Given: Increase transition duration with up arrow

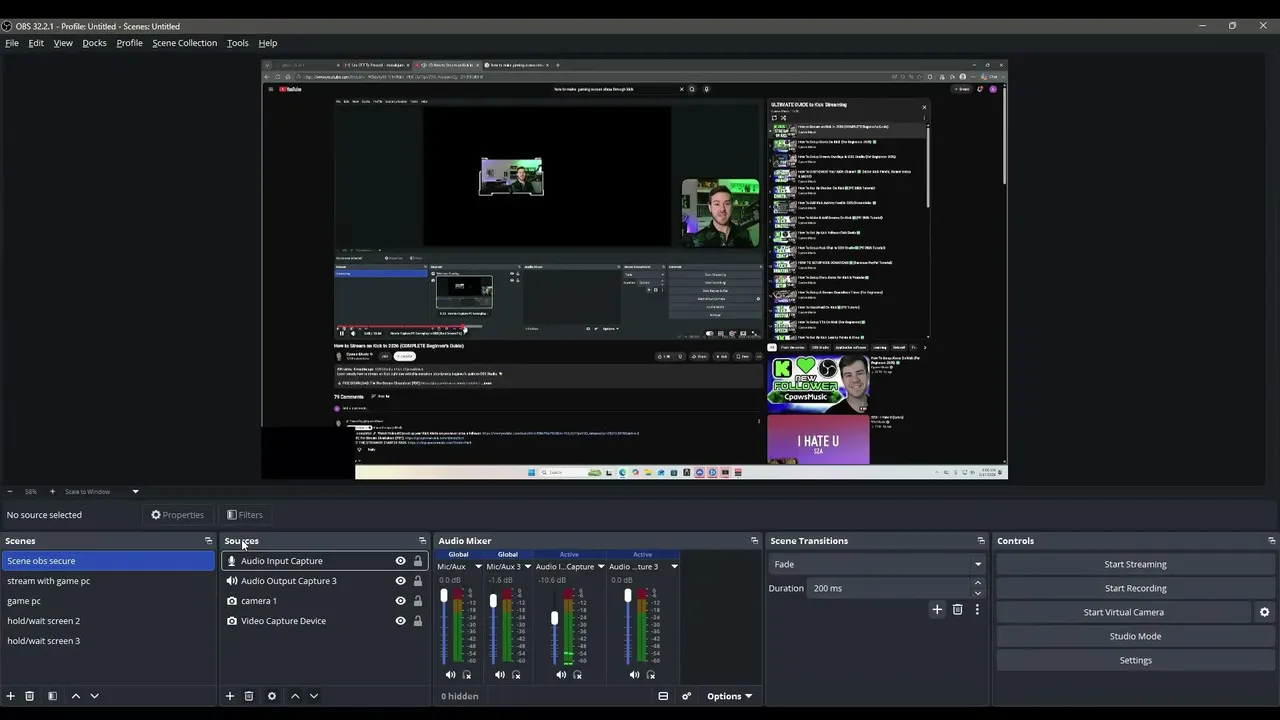Looking at the screenshot, I should click(x=977, y=583).
